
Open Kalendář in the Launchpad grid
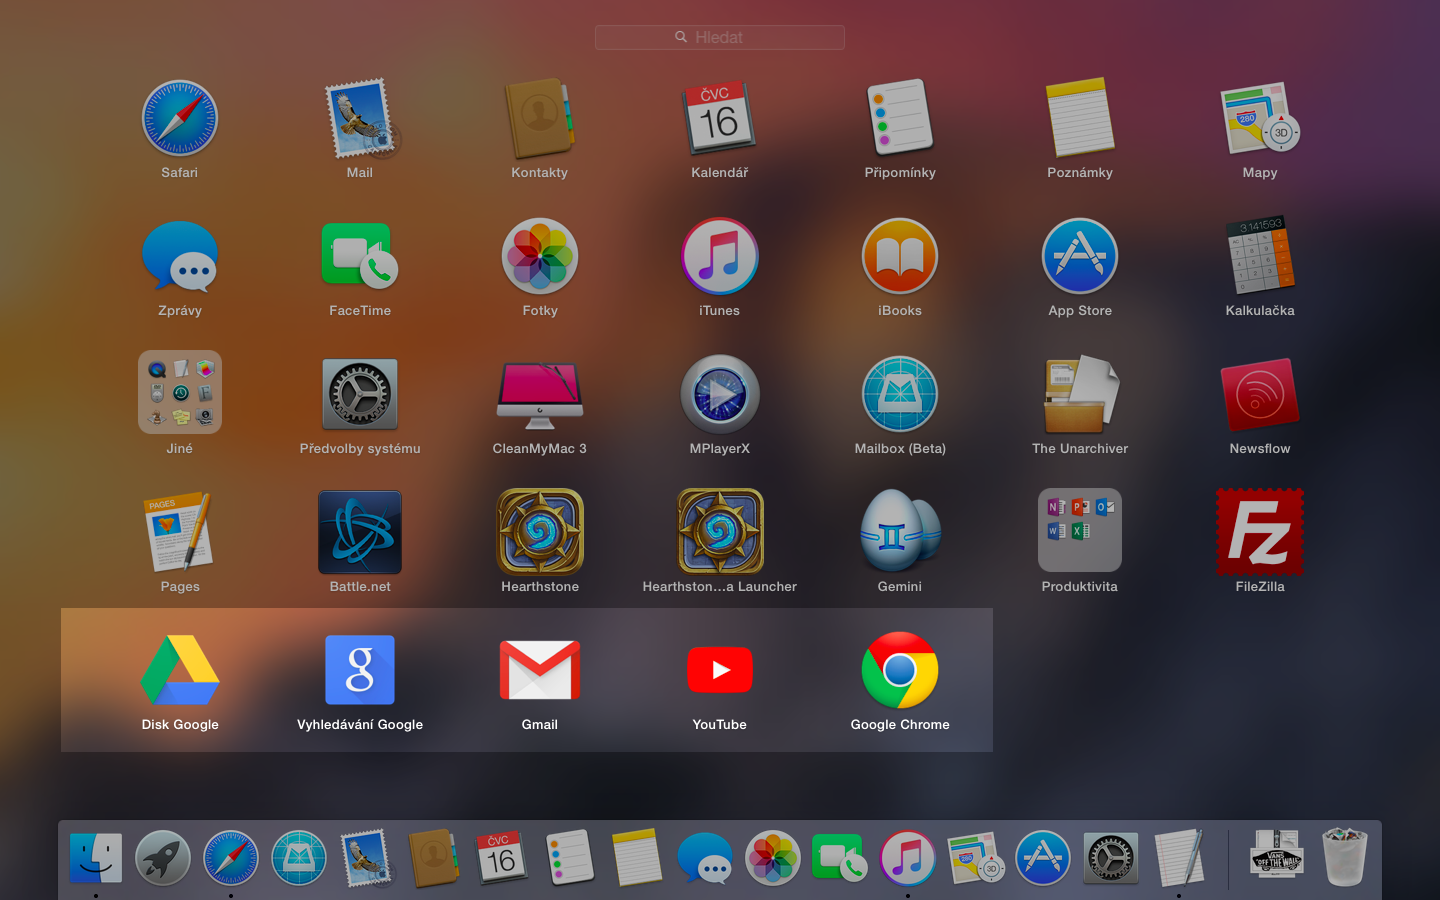pos(720,118)
